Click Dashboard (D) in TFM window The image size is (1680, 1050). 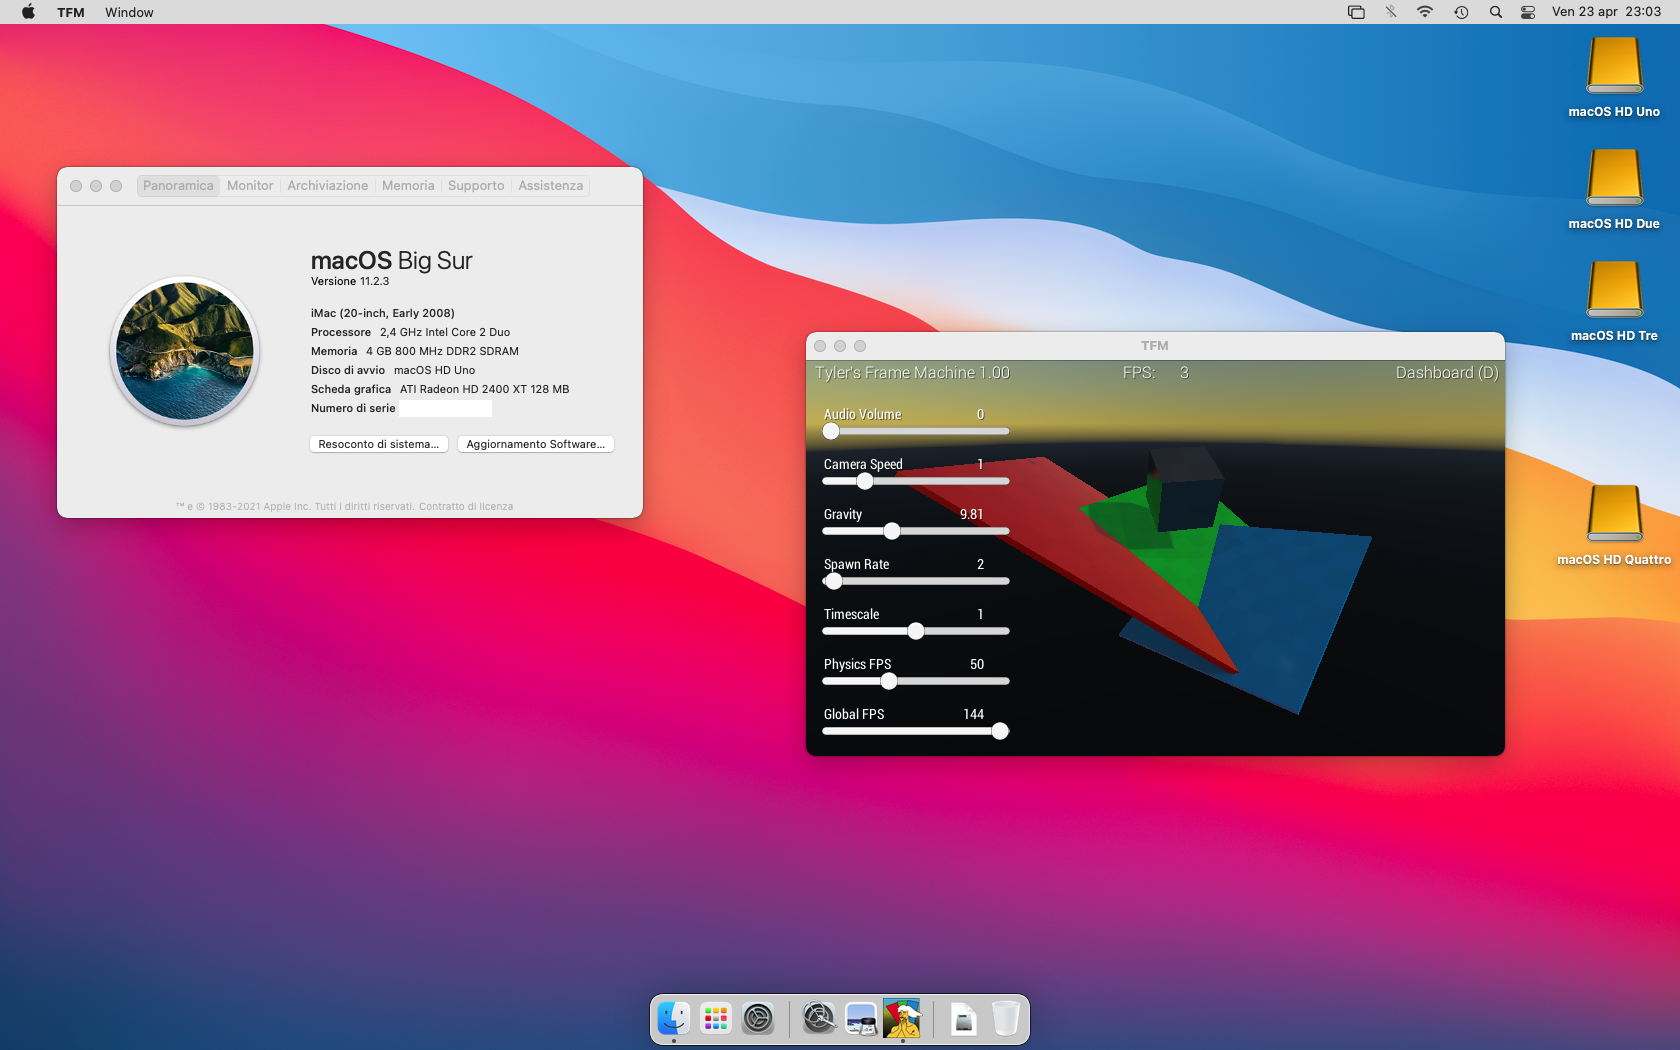1447,372
